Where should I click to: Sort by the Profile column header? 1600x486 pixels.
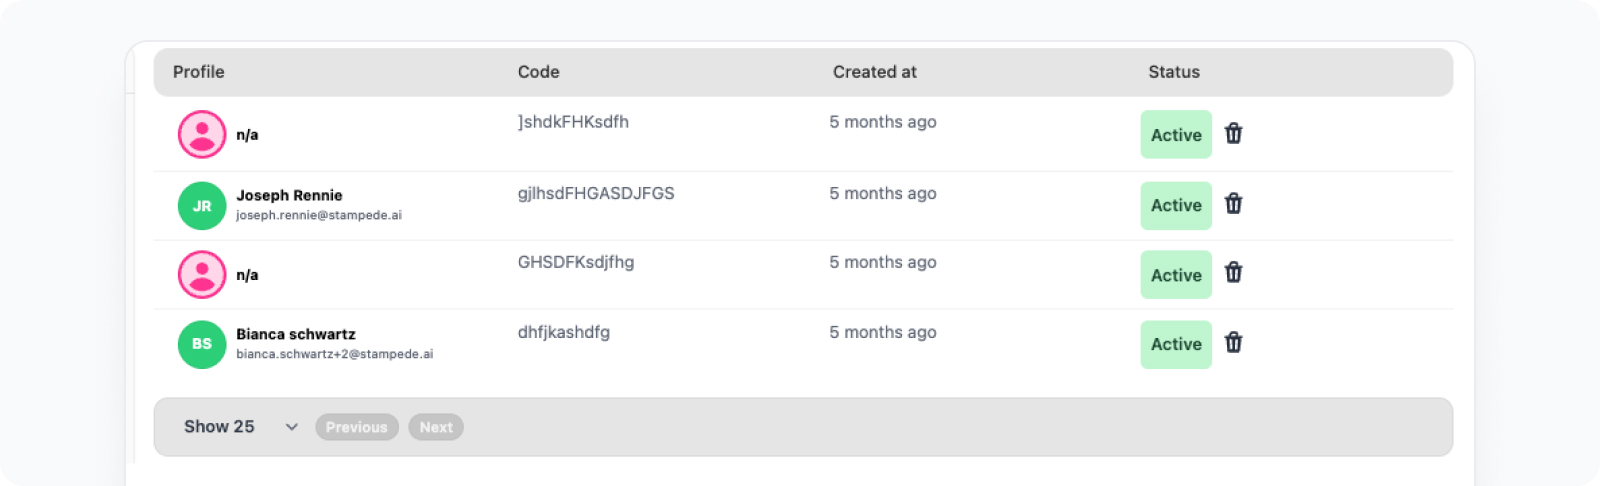click(199, 72)
